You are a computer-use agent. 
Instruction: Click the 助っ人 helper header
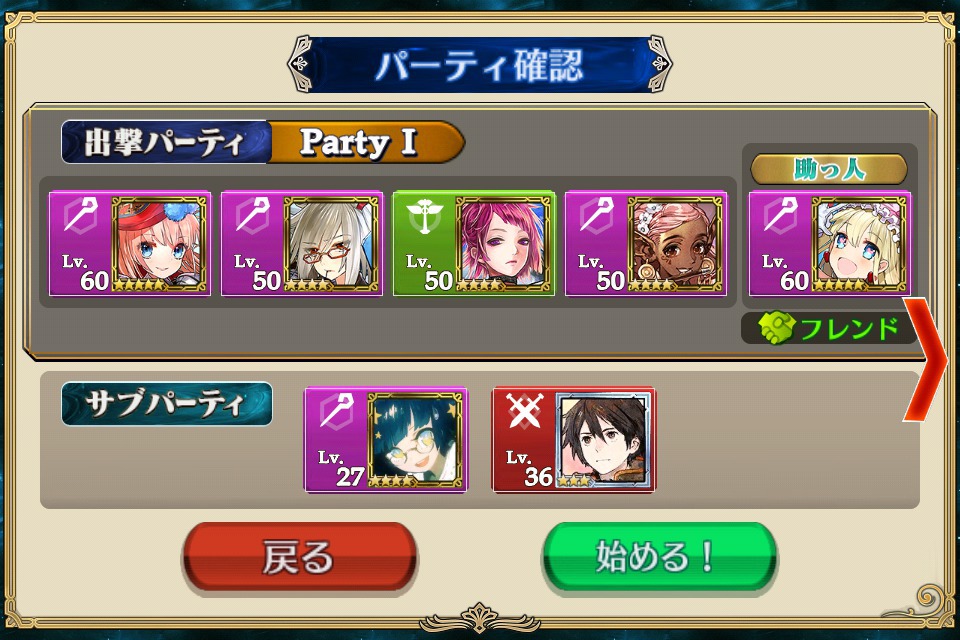(829, 169)
